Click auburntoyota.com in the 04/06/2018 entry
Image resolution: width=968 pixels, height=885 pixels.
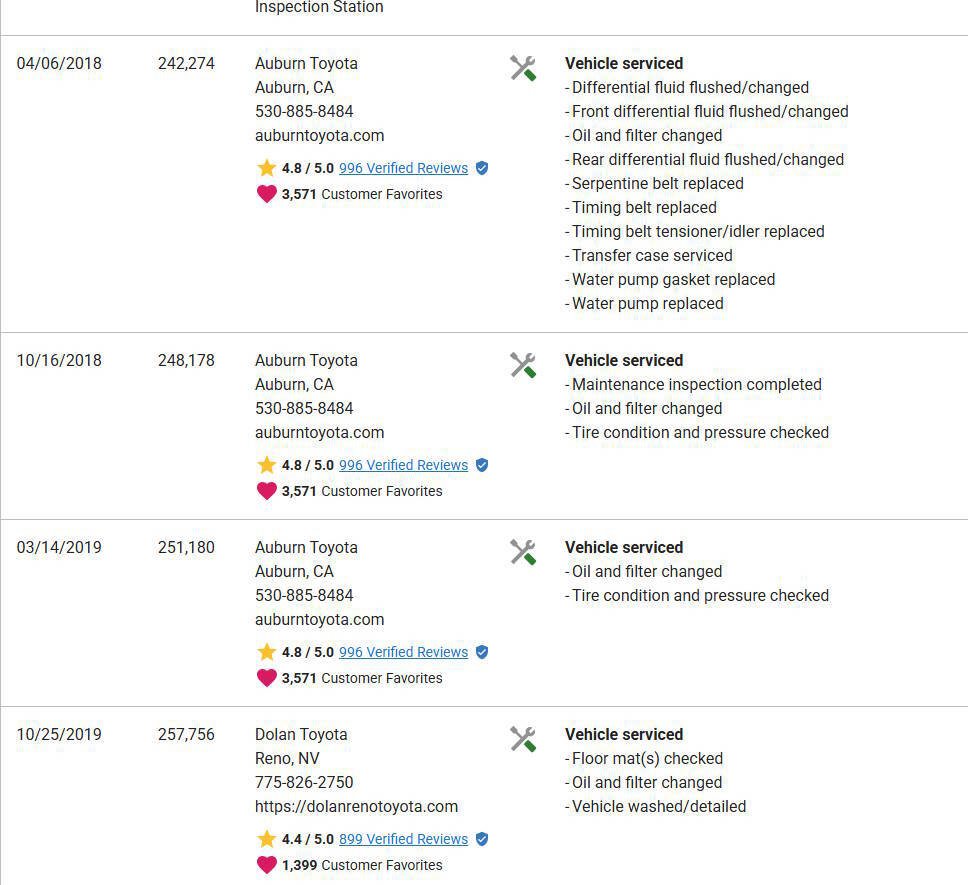(319, 135)
